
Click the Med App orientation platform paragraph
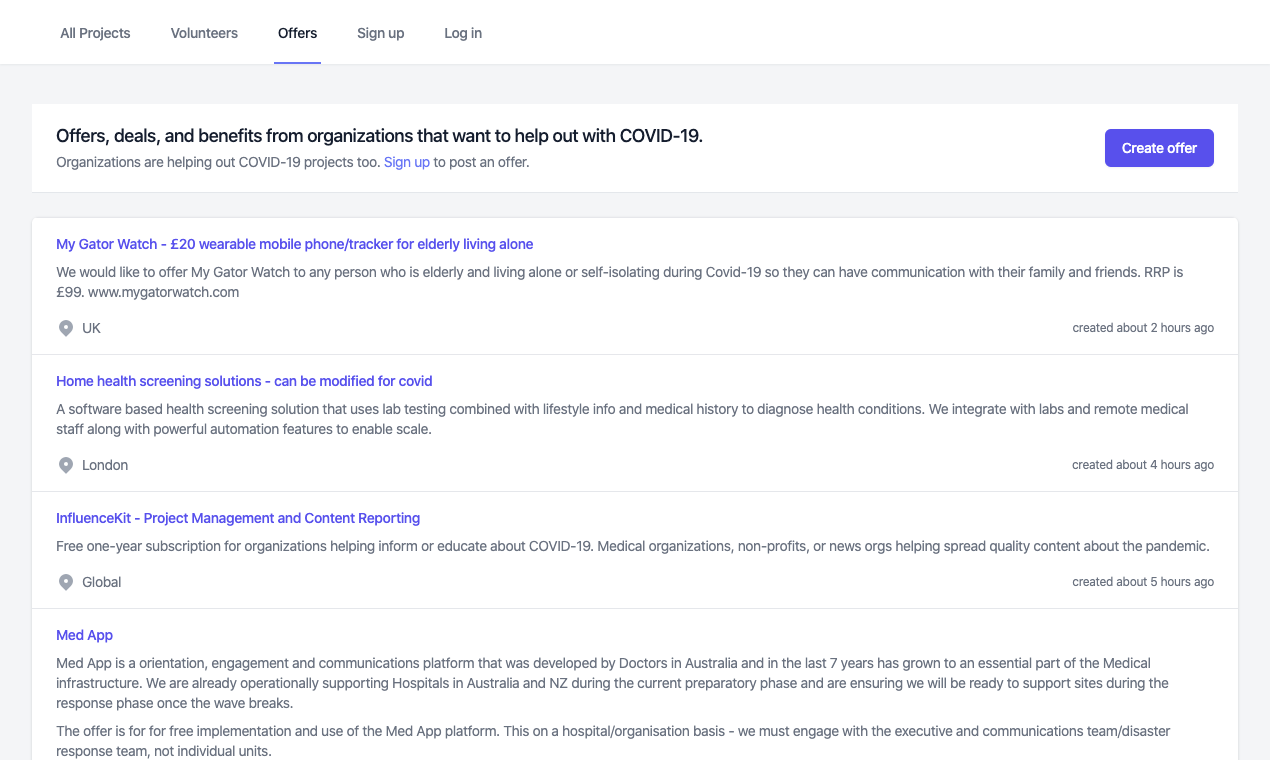(612, 683)
